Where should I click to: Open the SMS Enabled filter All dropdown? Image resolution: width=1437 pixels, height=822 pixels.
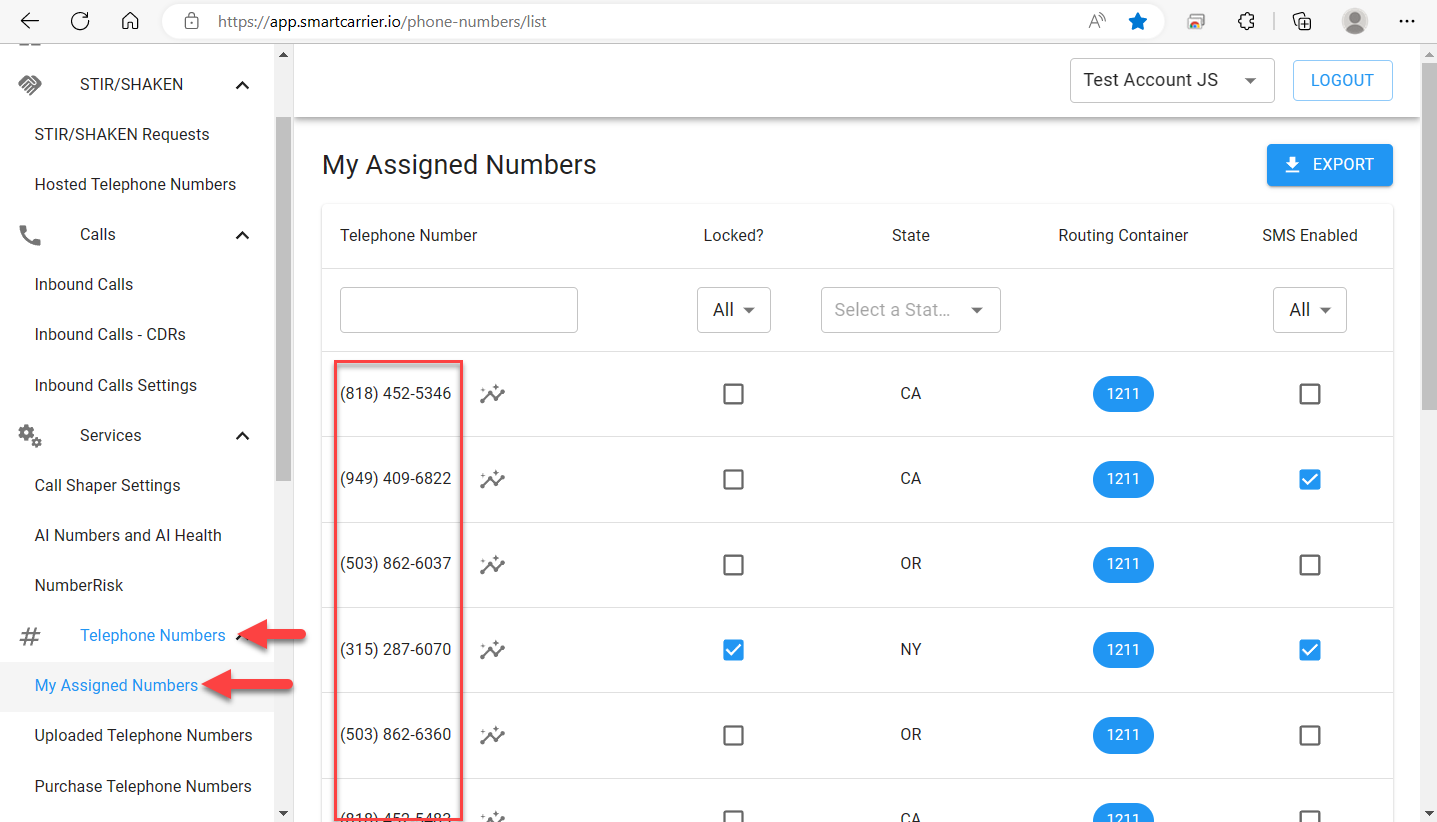(x=1310, y=310)
